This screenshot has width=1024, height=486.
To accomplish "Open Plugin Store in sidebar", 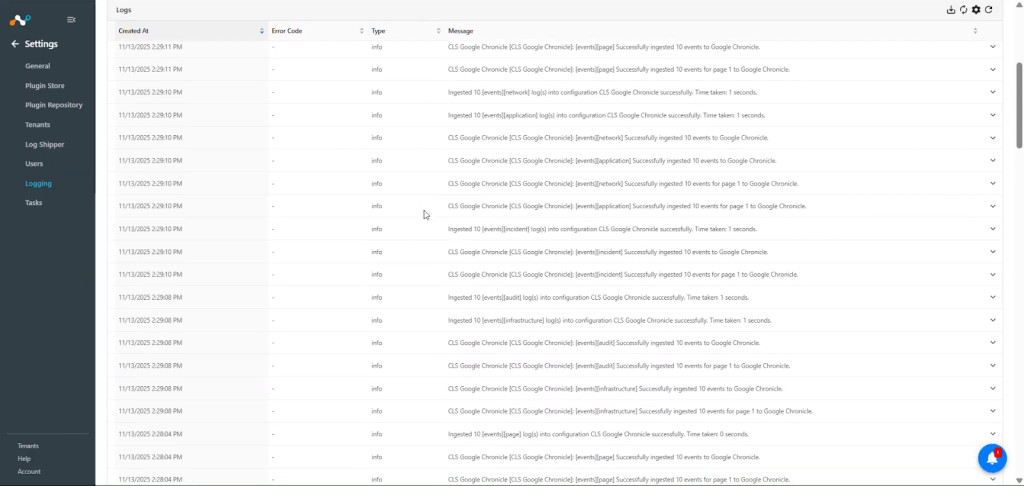I will tap(44, 86).
